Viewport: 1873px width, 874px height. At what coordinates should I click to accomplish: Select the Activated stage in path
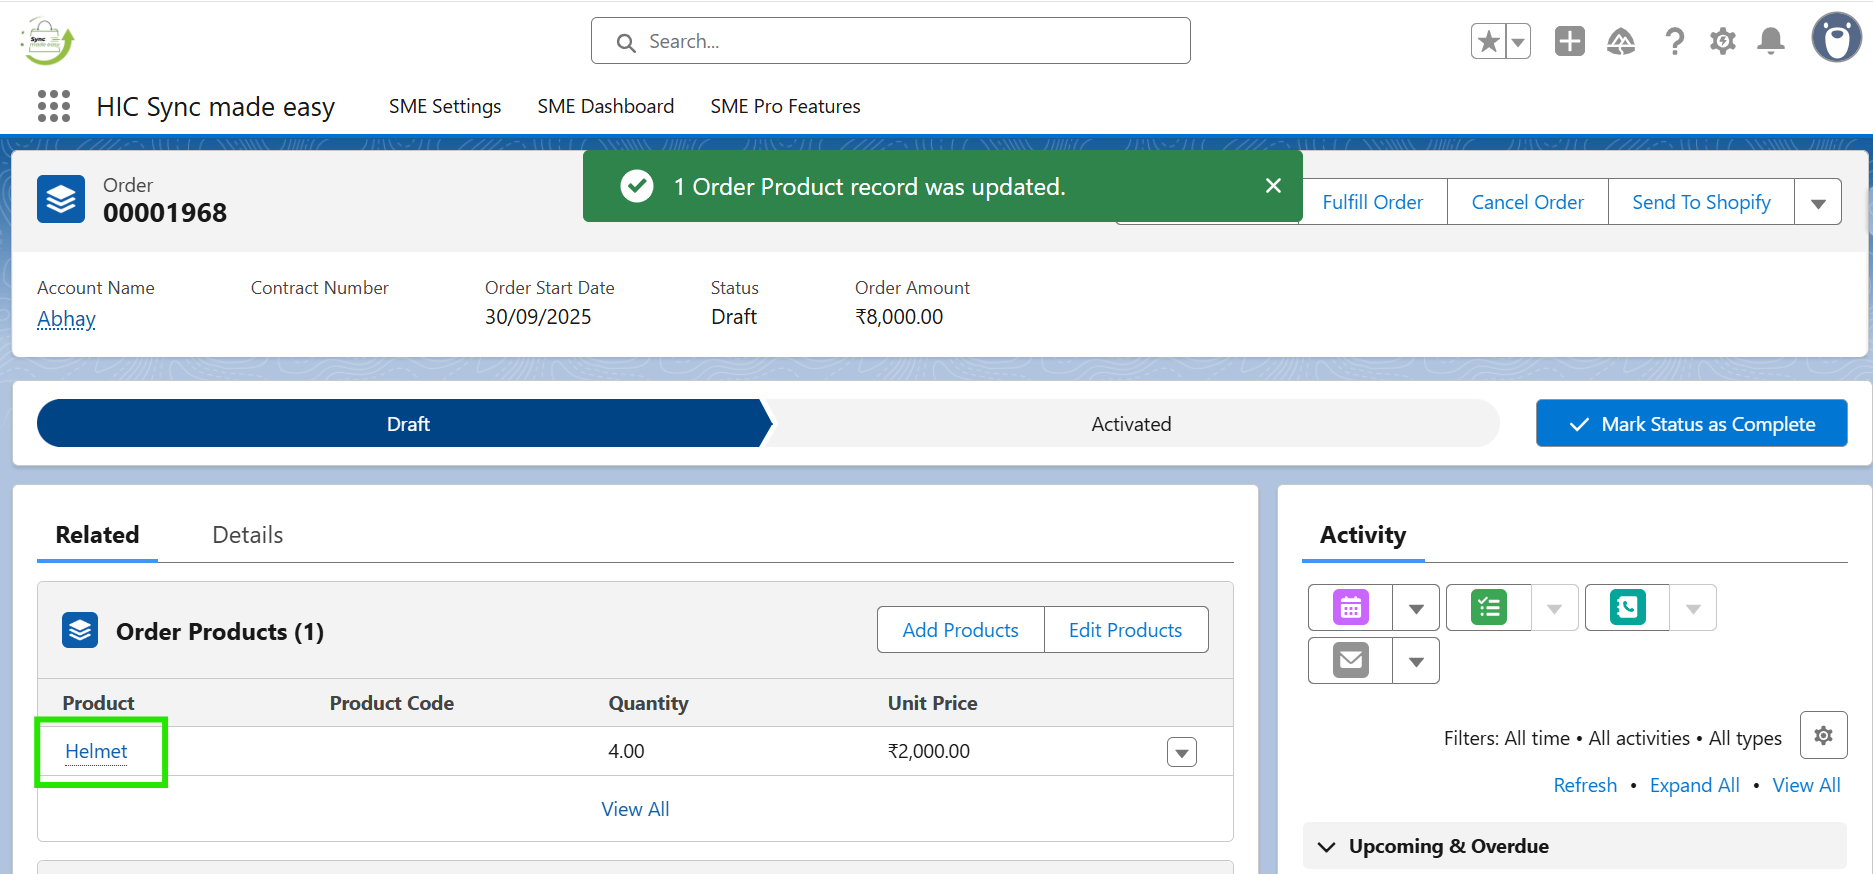tap(1130, 424)
